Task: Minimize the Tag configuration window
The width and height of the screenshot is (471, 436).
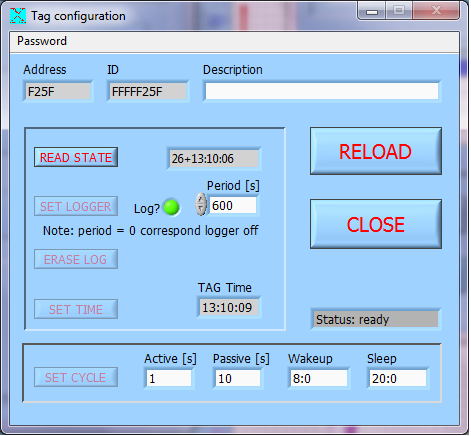Action: 372,11
